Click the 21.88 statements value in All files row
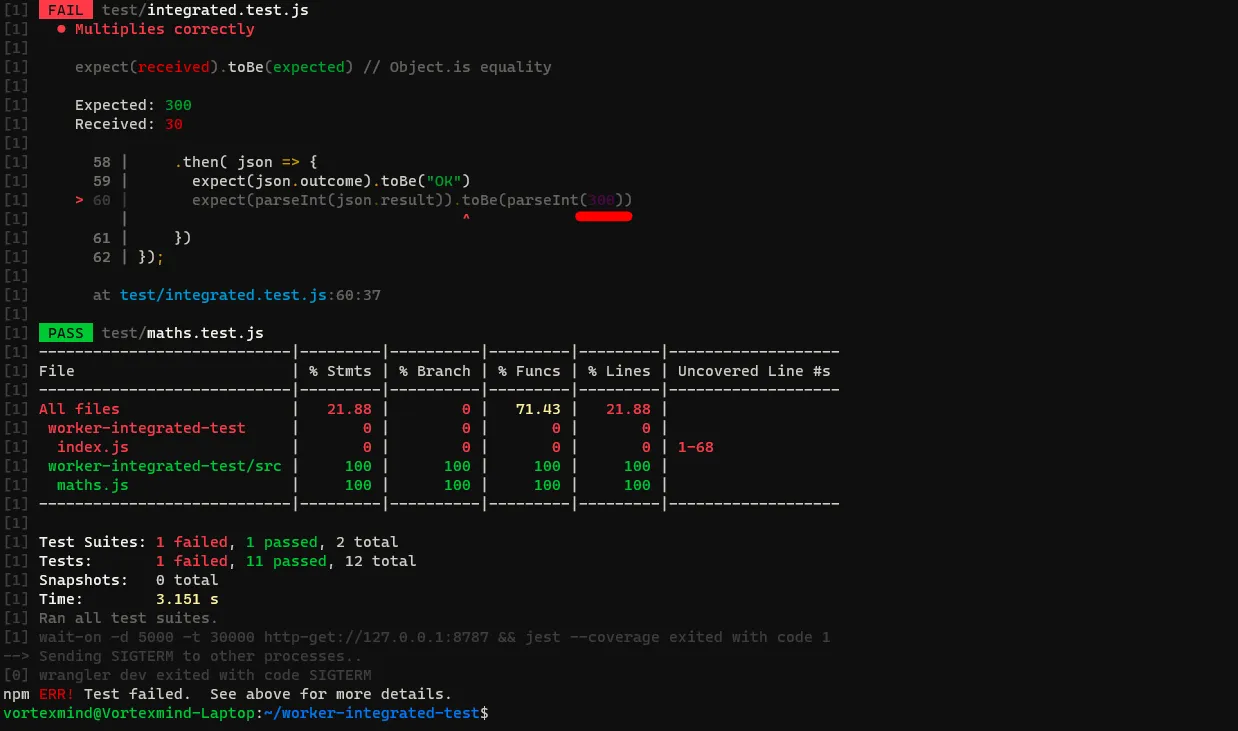 point(349,409)
